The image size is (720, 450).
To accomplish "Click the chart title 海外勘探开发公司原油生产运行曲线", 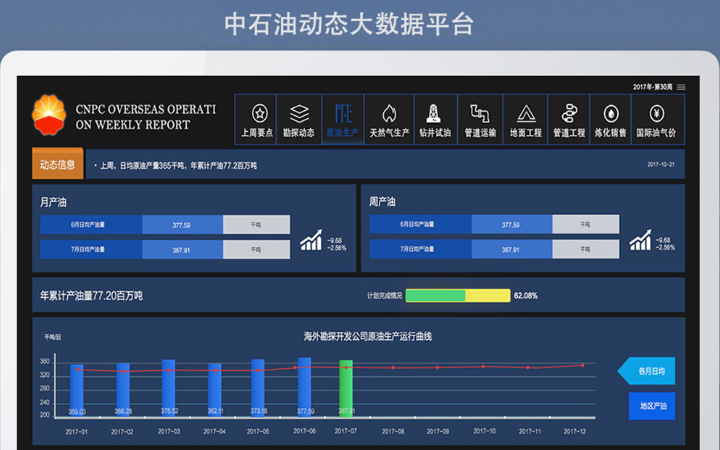I will tap(367, 337).
